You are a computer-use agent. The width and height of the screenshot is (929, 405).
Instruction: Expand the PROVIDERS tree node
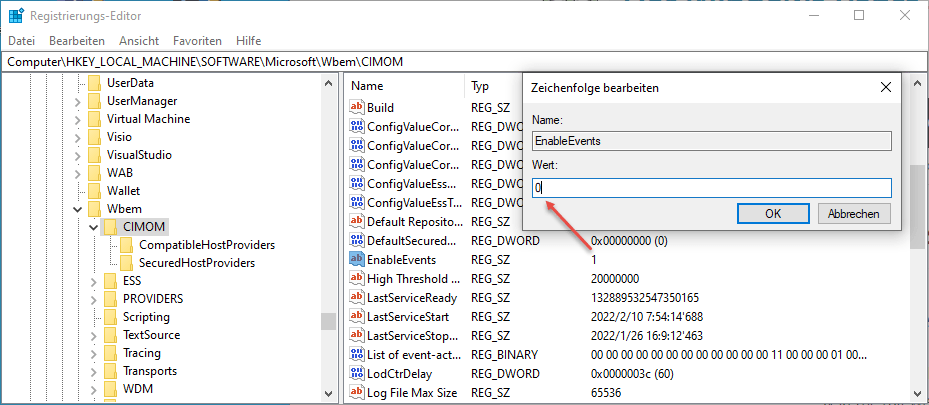93,299
